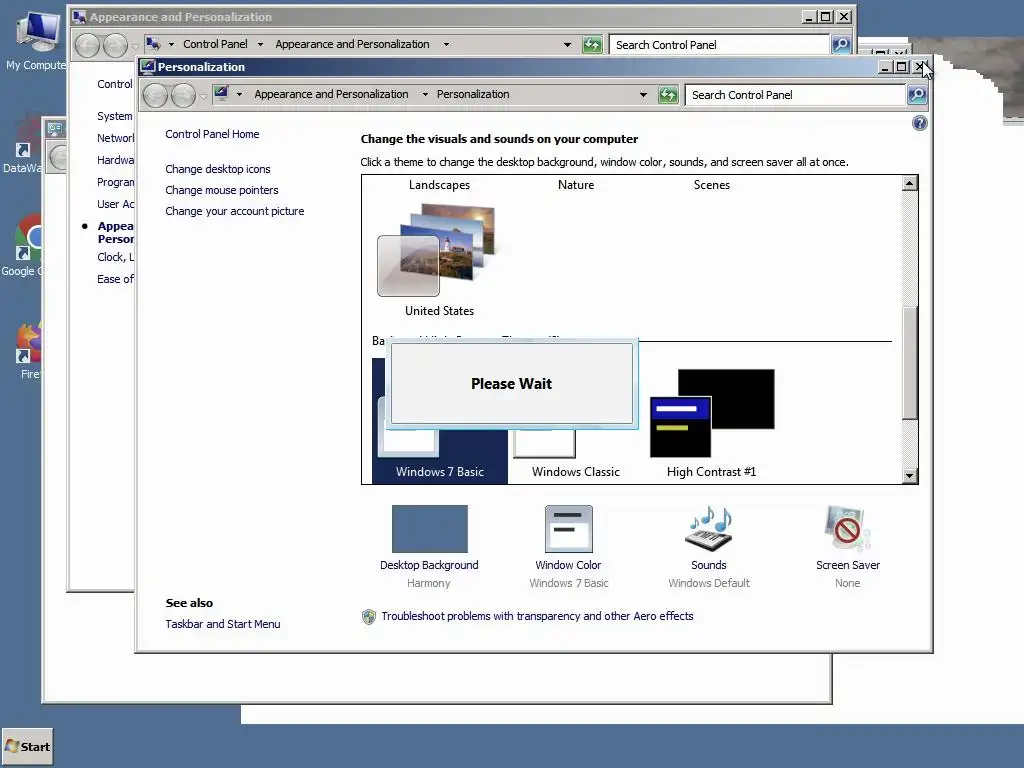Click the Forward button in Personalization window
1024x768 pixels.
183,95
